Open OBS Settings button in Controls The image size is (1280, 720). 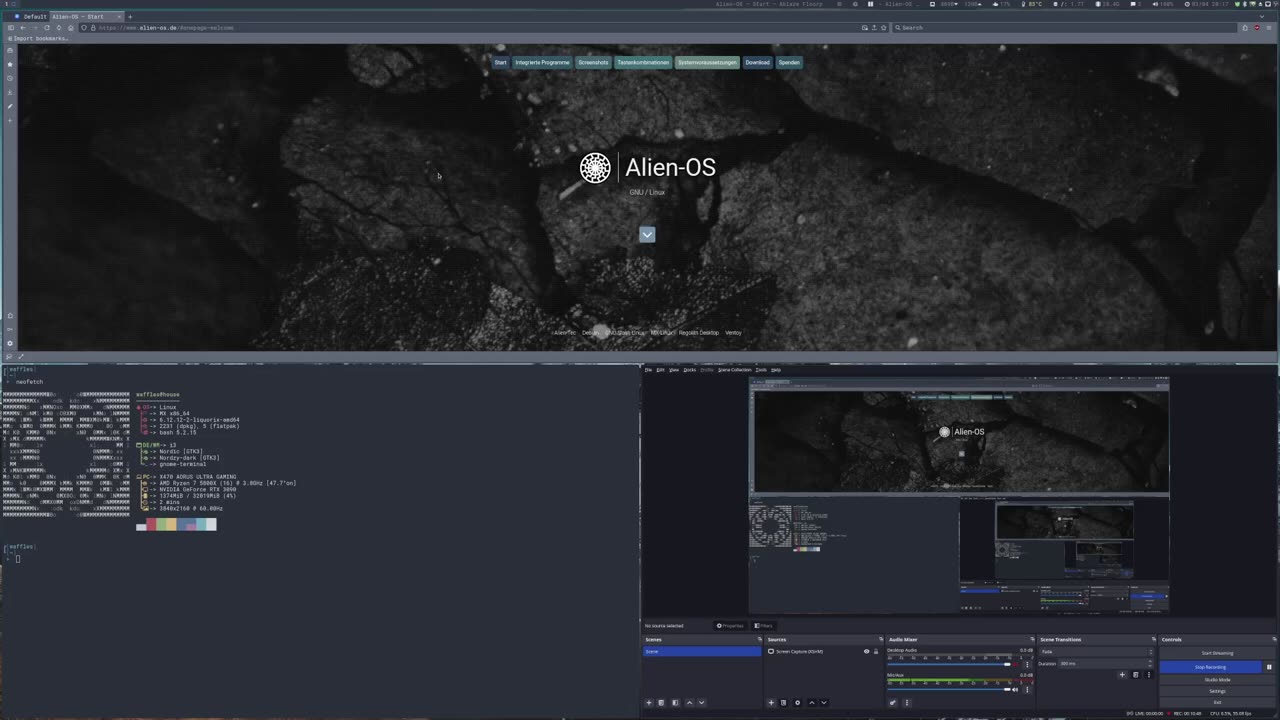[x=1217, y=691]
